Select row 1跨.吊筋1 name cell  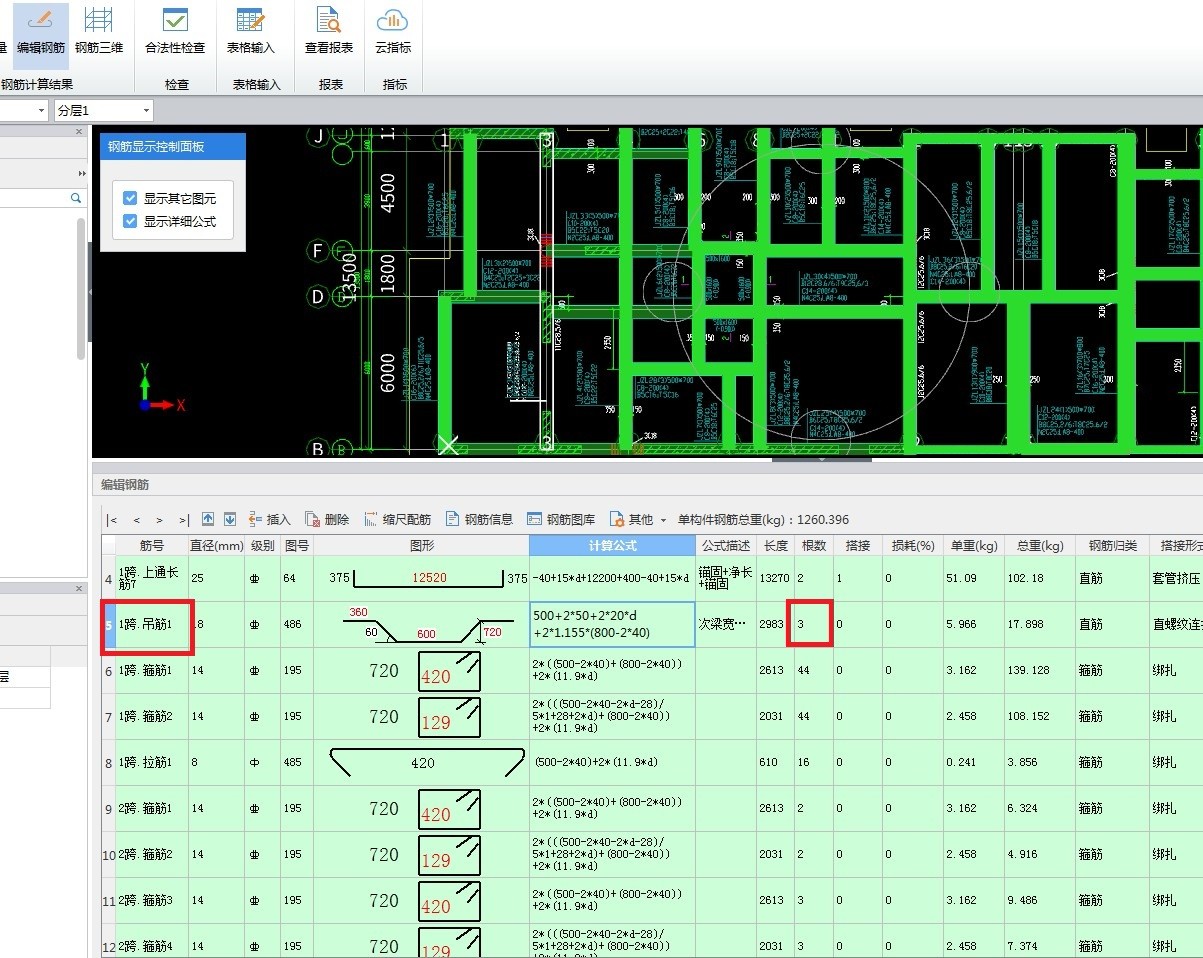tap(152, 624)
